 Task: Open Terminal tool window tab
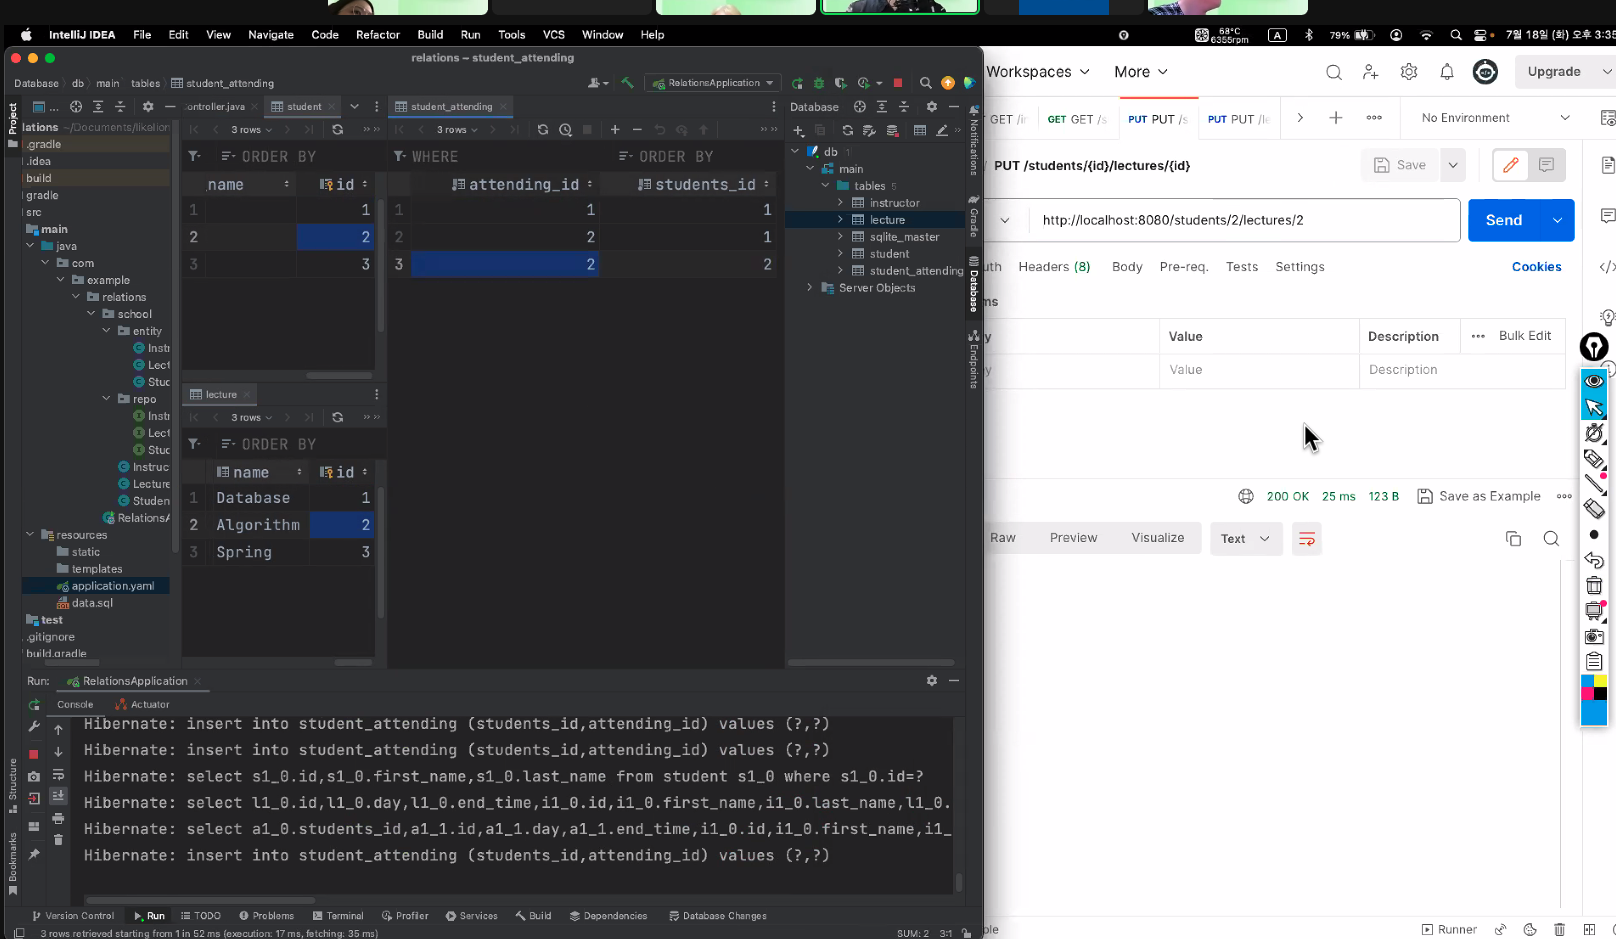(338, 916)
